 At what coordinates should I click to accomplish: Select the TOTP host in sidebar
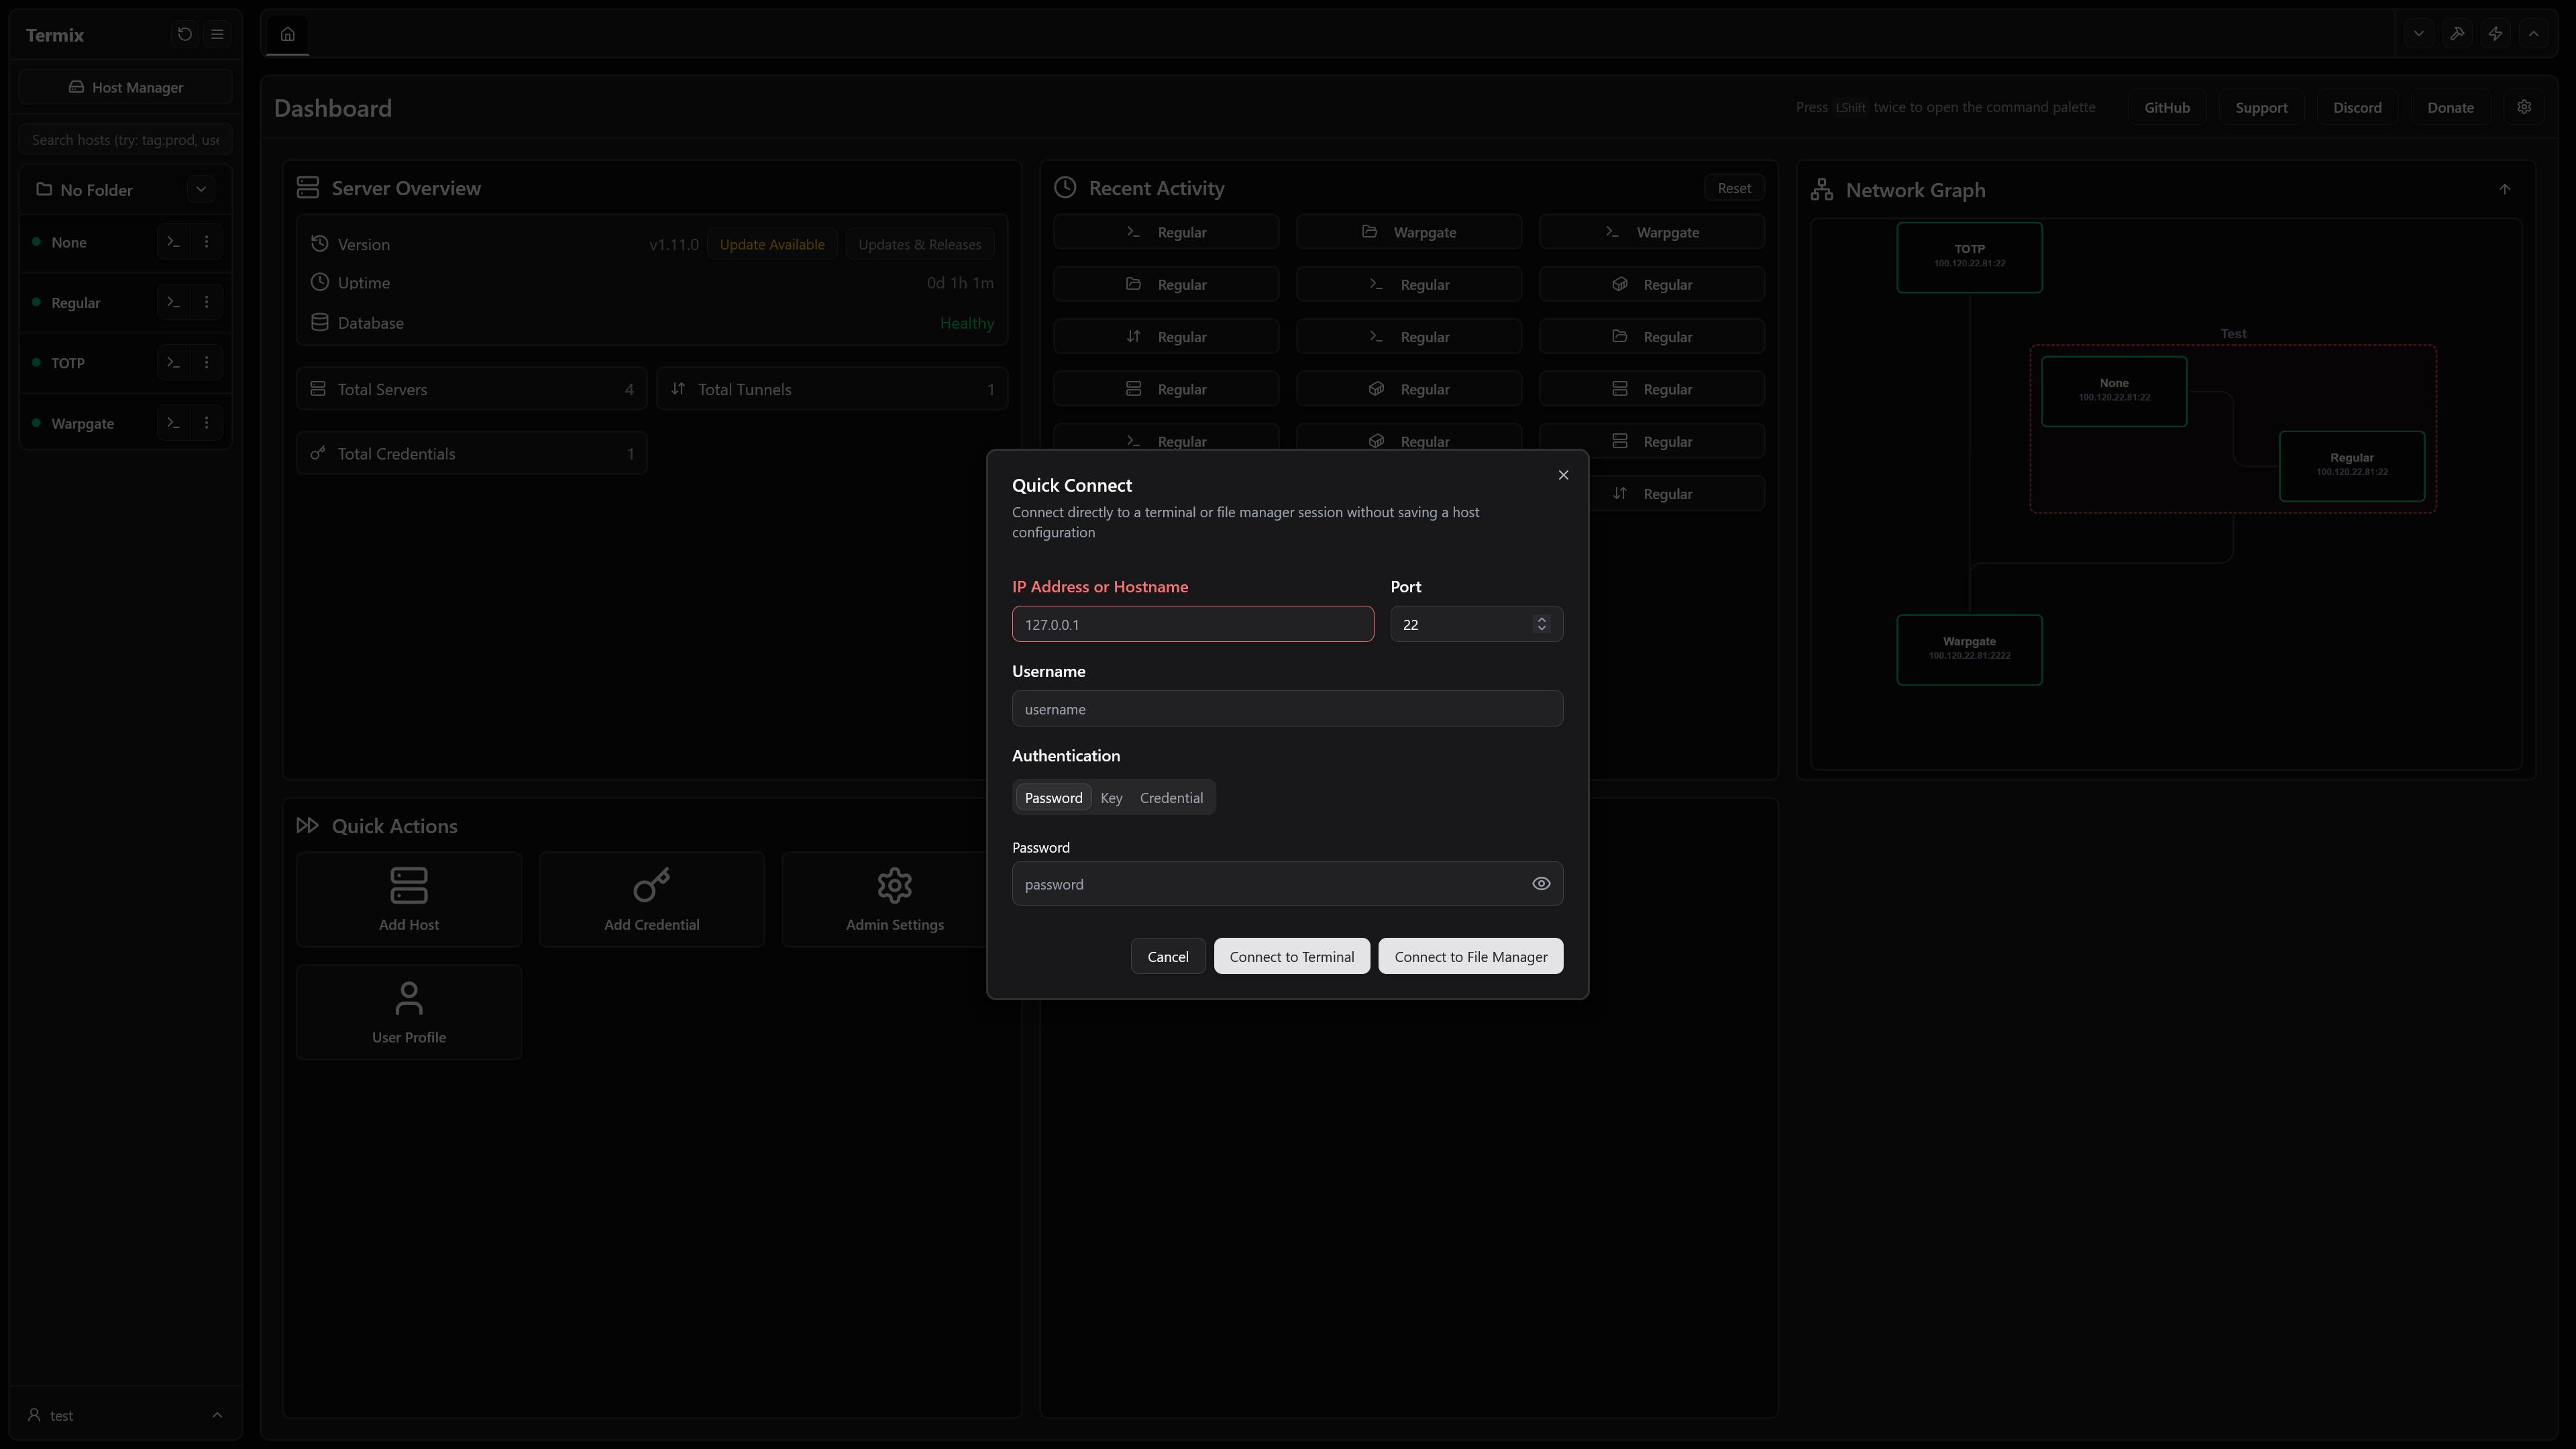tap(68, 362)
